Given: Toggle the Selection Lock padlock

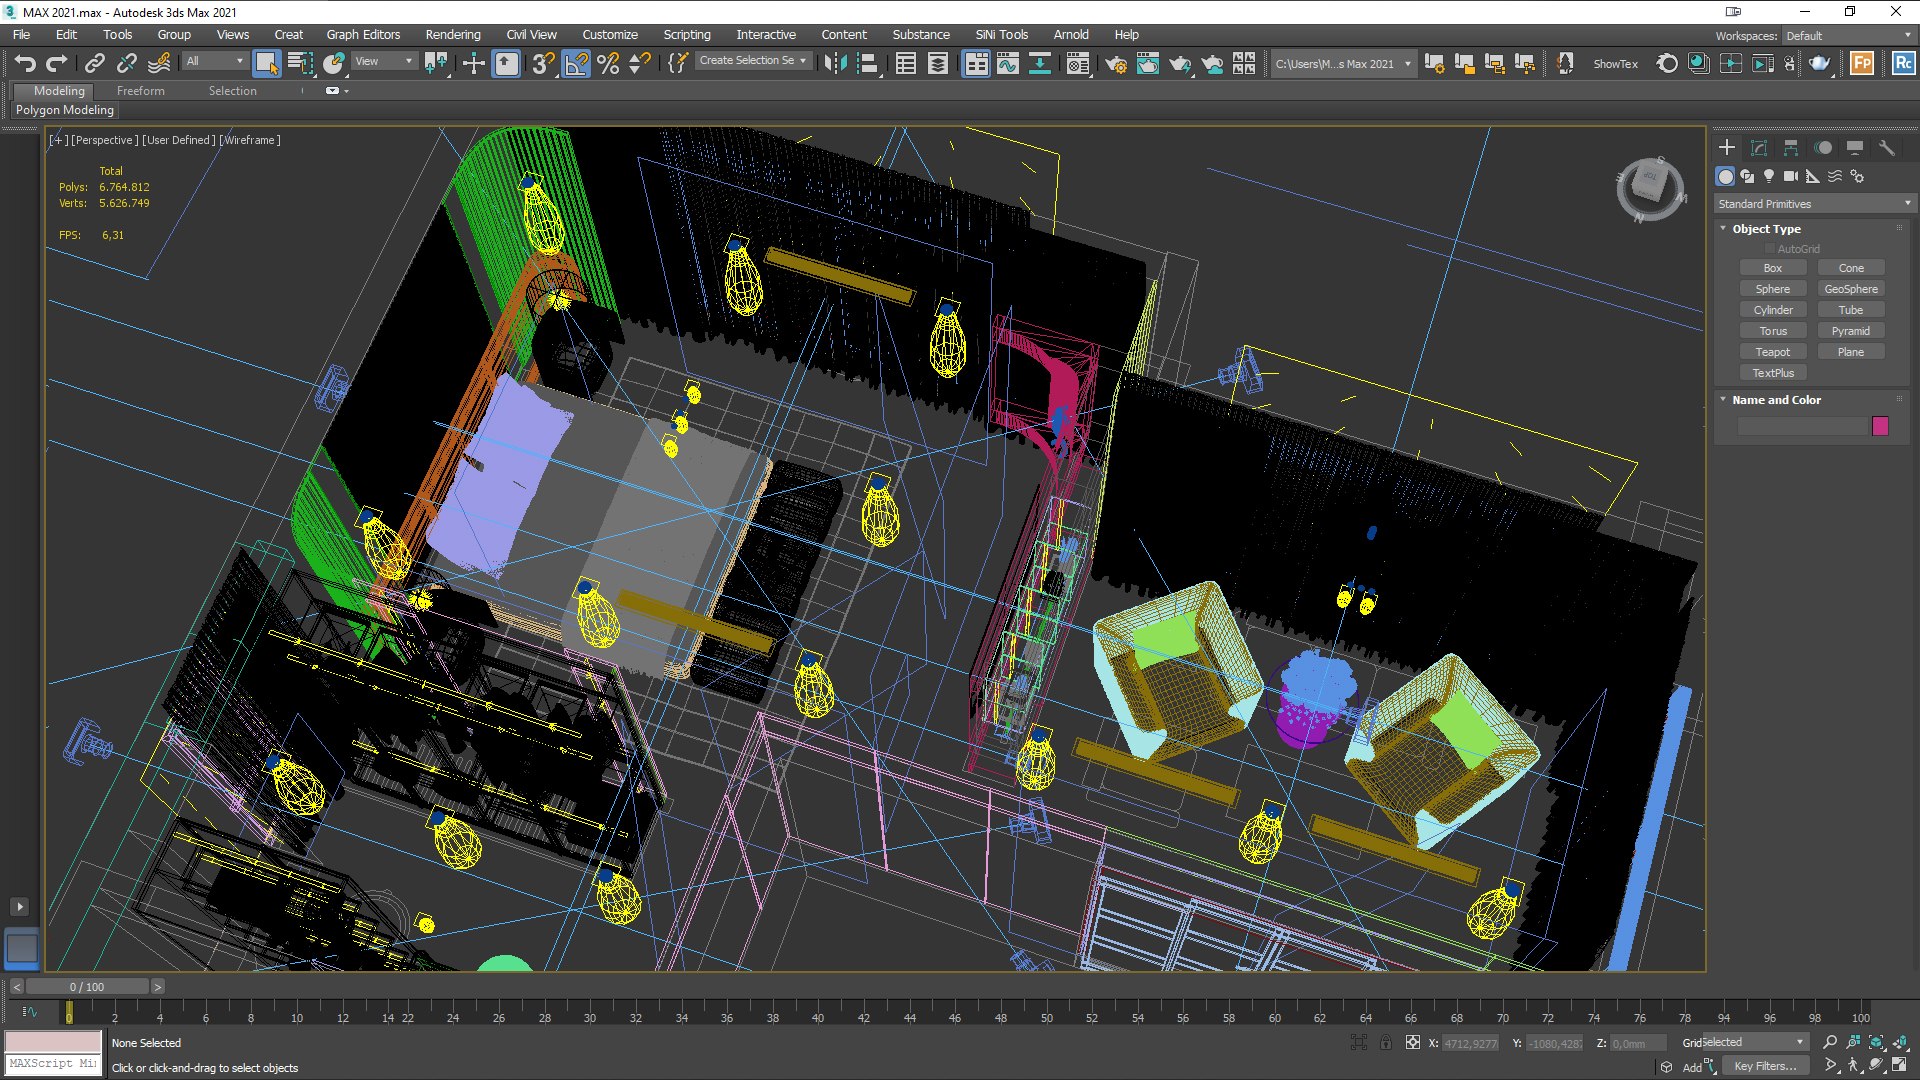Looking at the screenshot, I should [x=1386, y=1042].
